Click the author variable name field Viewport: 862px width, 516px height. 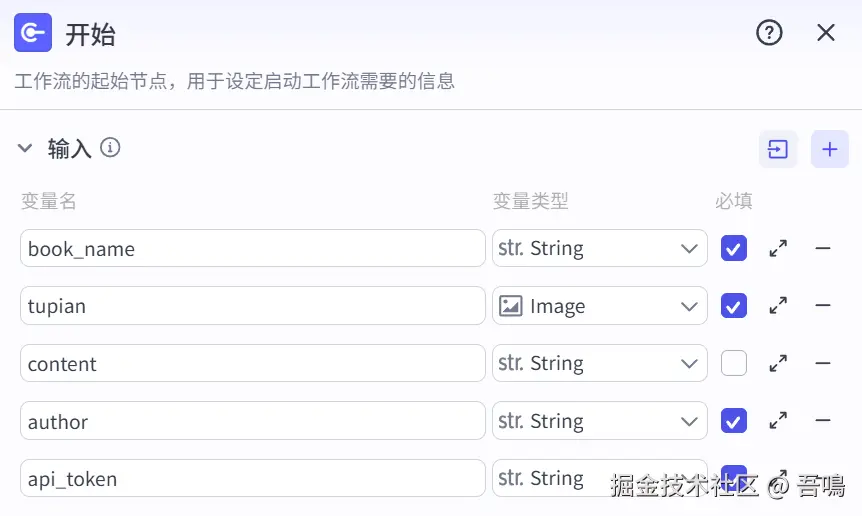click(x=252, y=421)
